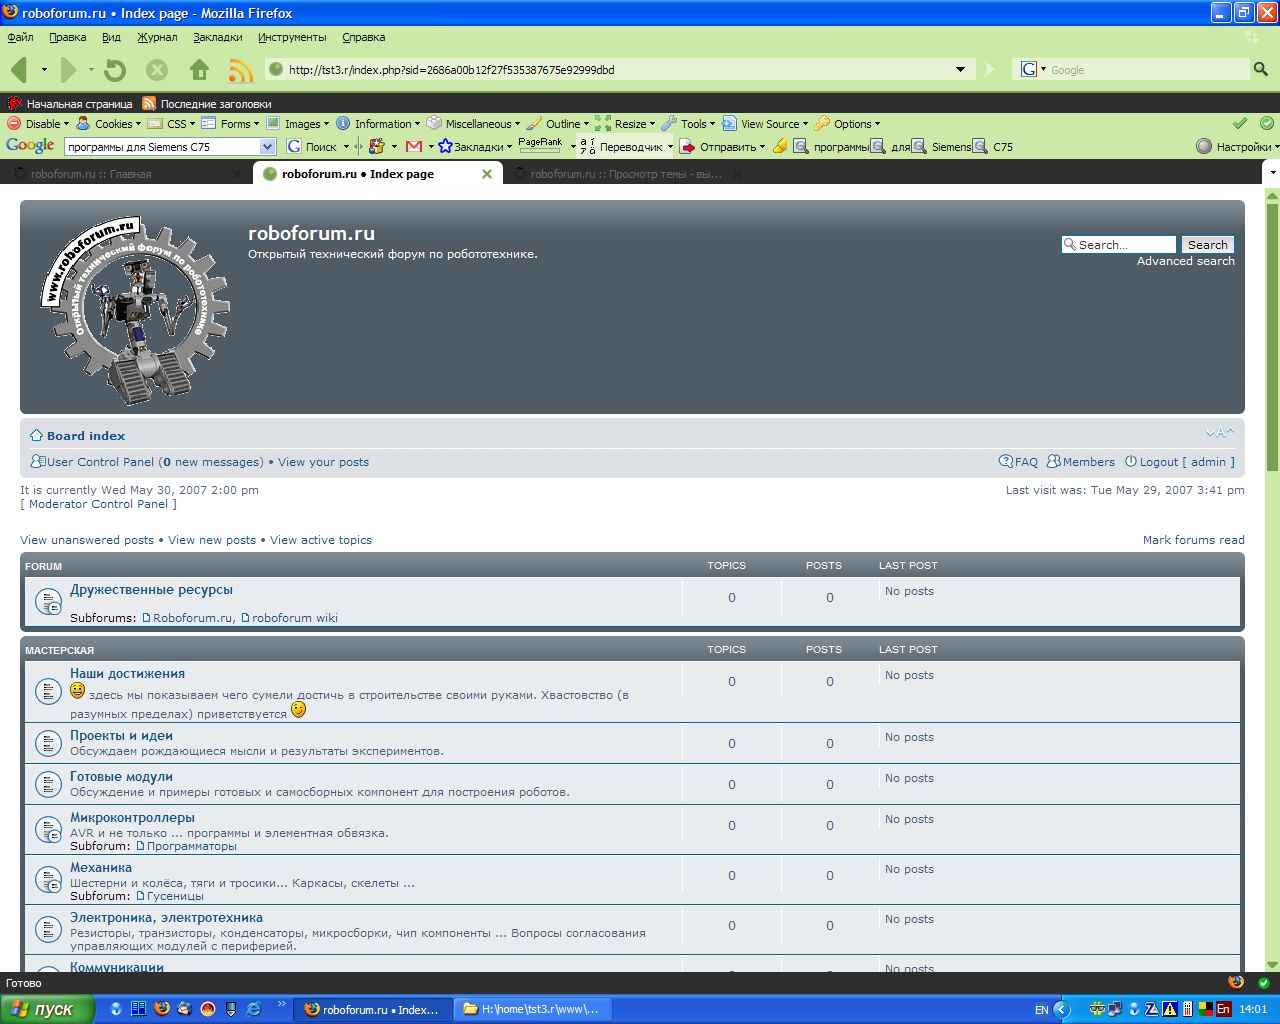Open the RSS feed icon in the toolbar
1280x1024 pixels.
(240, 70)
